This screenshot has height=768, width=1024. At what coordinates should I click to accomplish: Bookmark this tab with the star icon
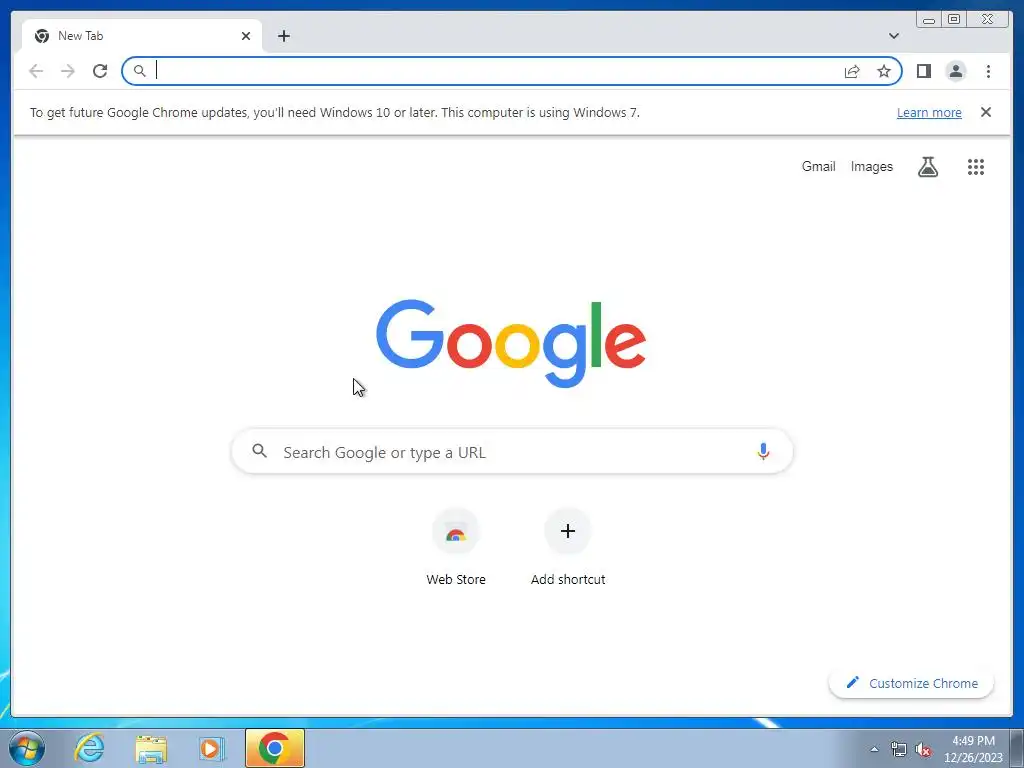point(884,71)
